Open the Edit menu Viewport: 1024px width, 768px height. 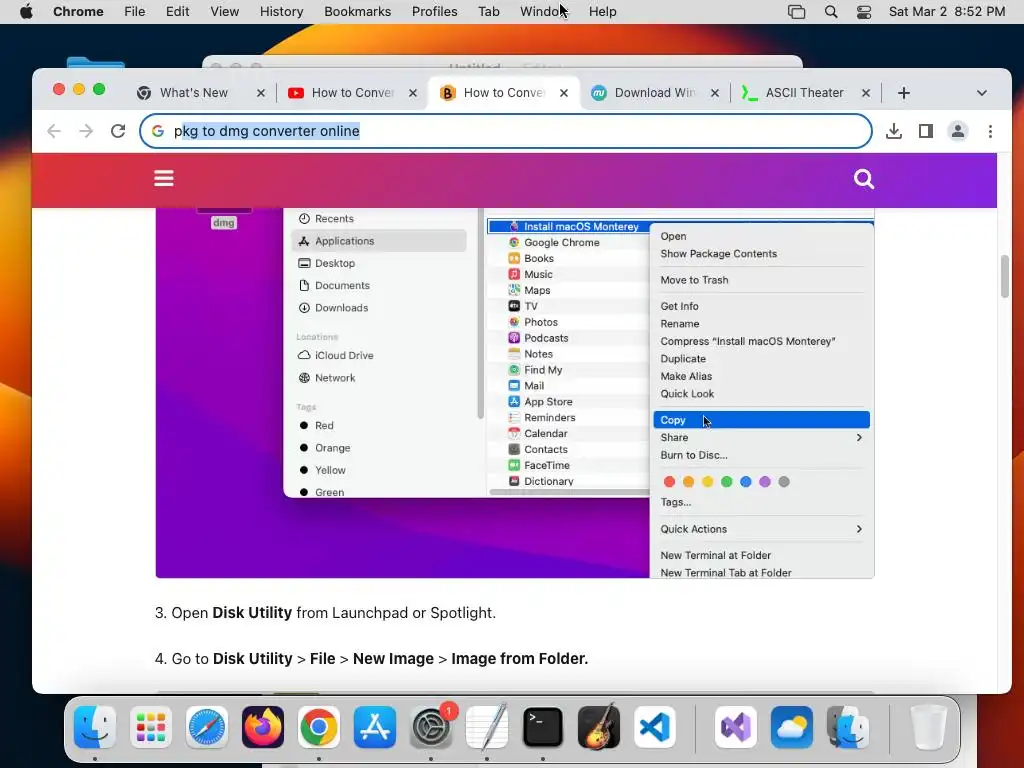click(177, 12)
